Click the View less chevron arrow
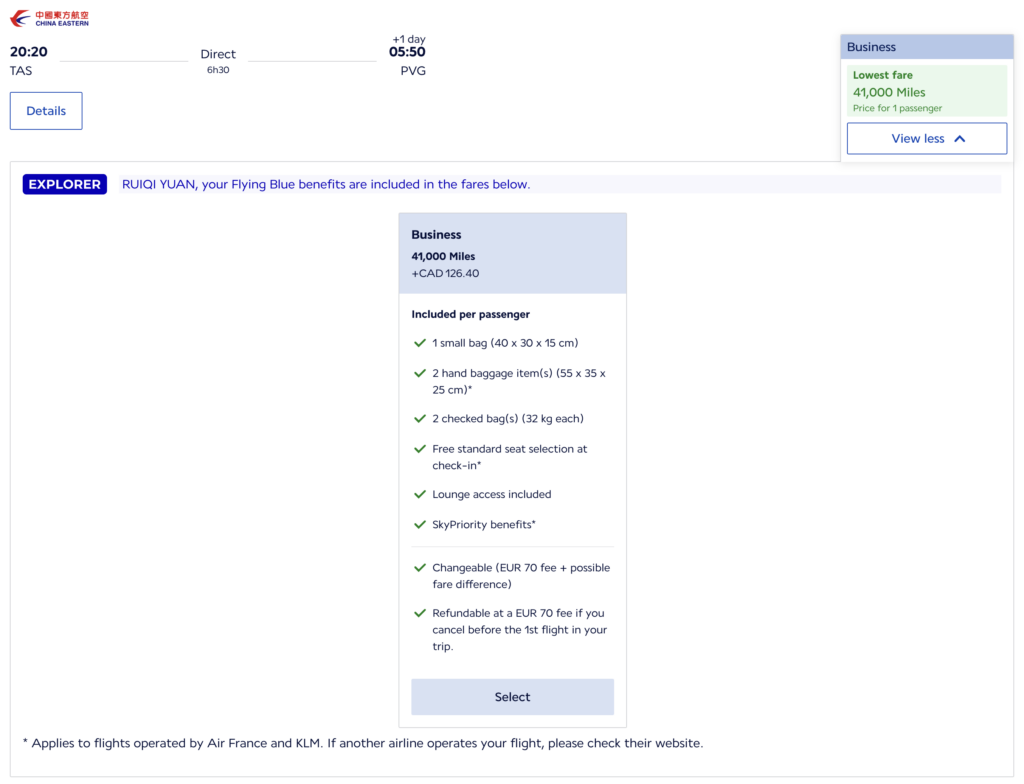The width and height of the screenshot is (1024, 784). click(x=959, y=139)
